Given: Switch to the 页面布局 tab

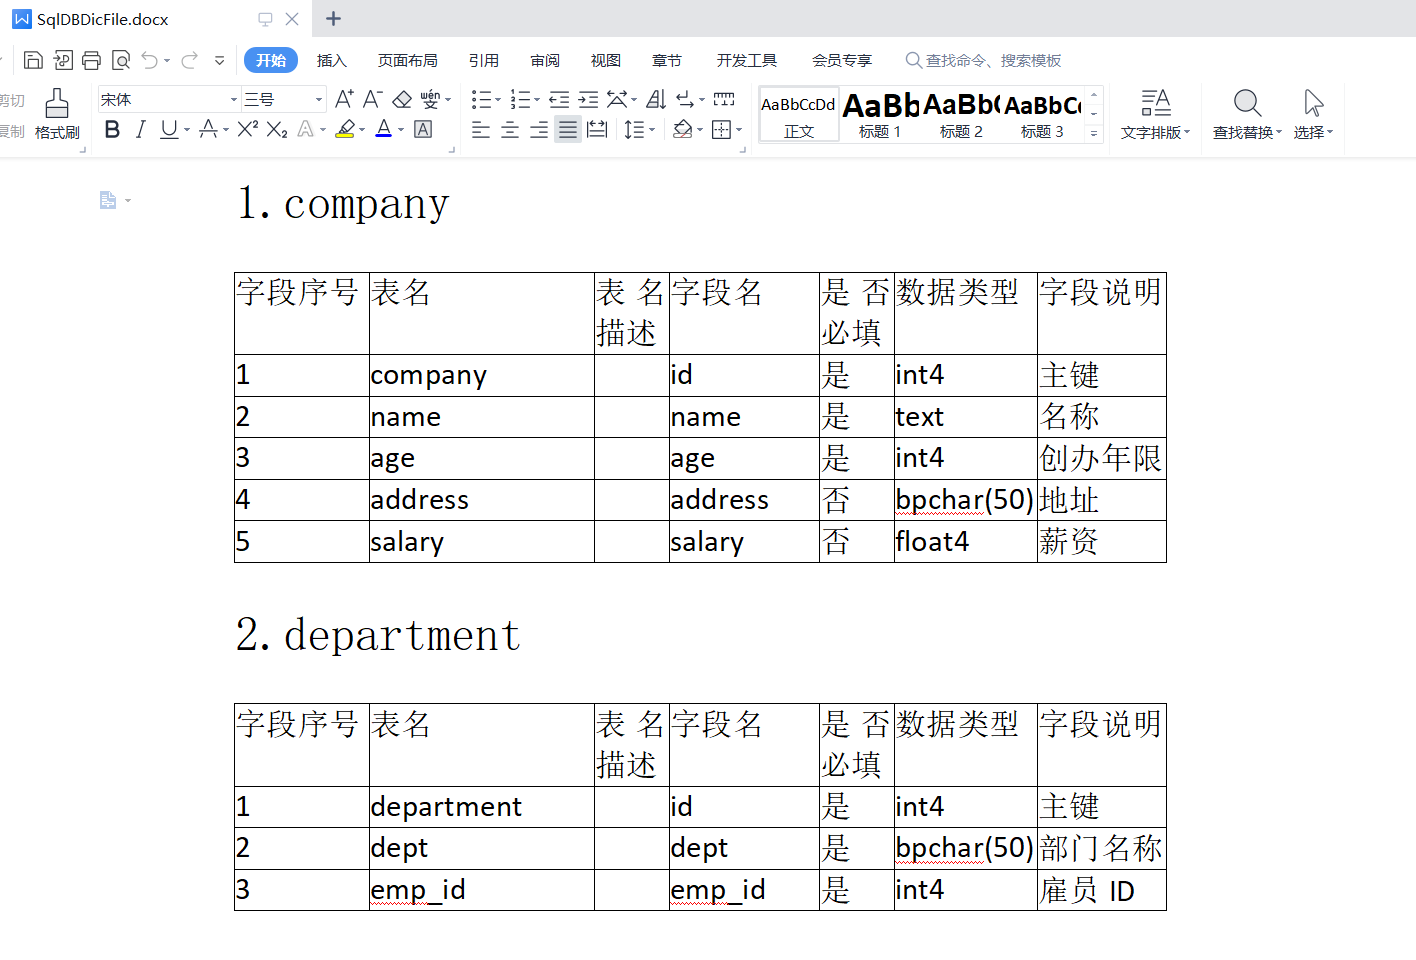Looking at the screenshot, I should [x=407, y=61].
